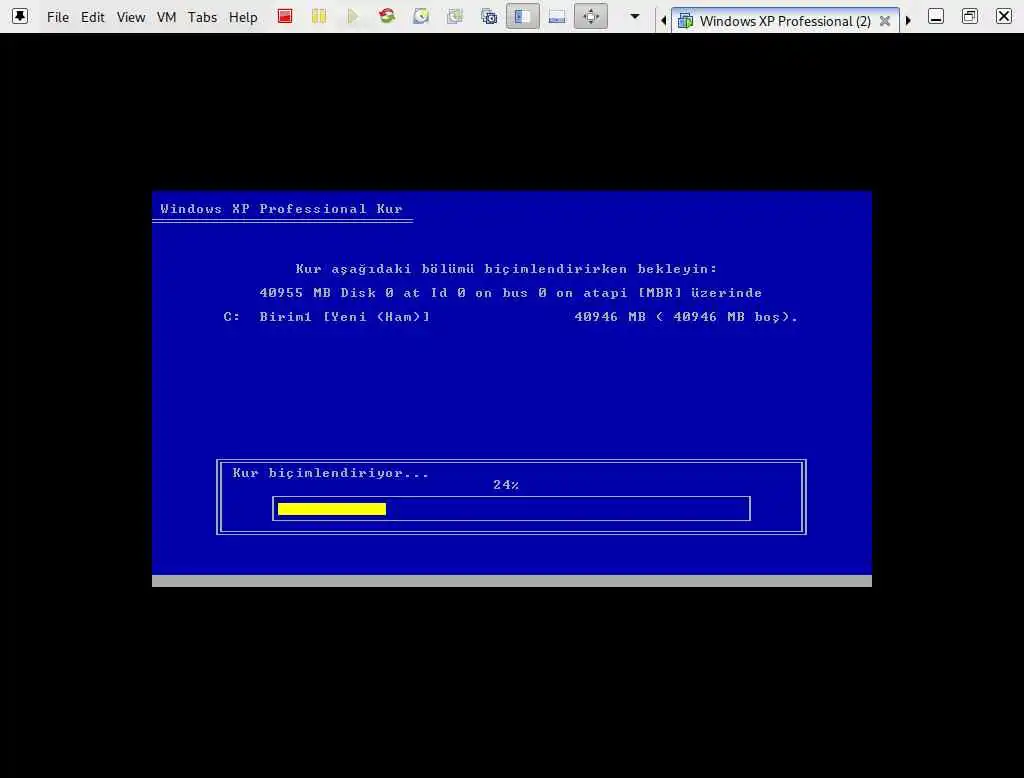The width and height of the screenshot is (1024, 778).
Task: Click the 'biçimlendirirken bekleyin' message line
Action: tap(506, 269)
